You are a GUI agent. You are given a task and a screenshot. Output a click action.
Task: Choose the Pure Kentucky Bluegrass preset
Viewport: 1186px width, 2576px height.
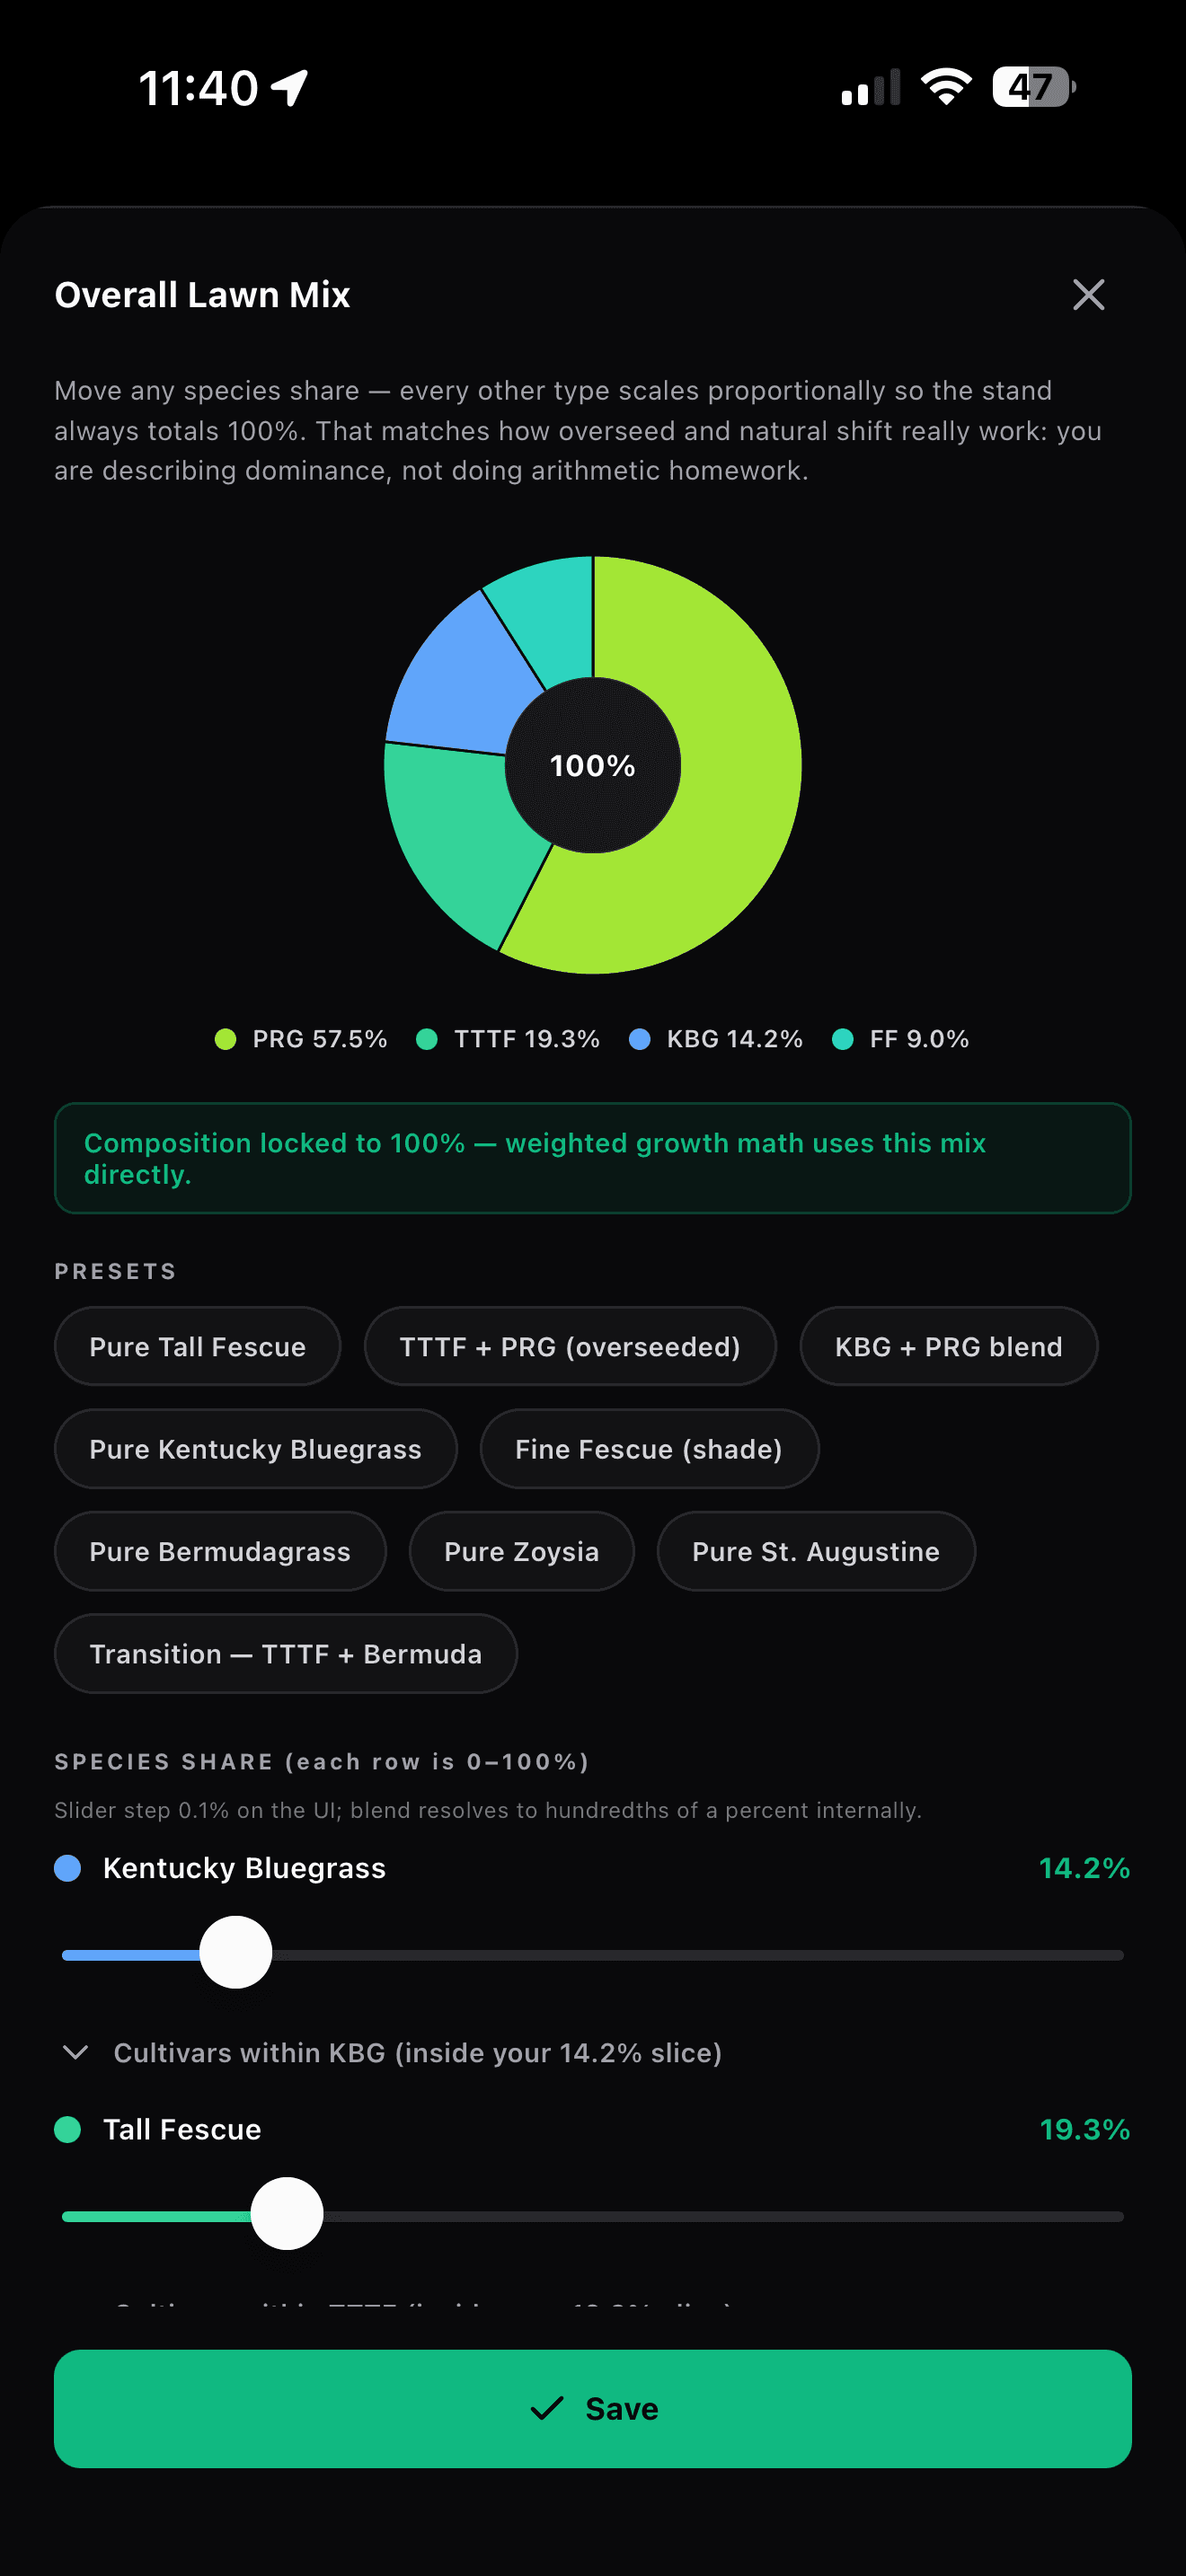point(256,1449)
